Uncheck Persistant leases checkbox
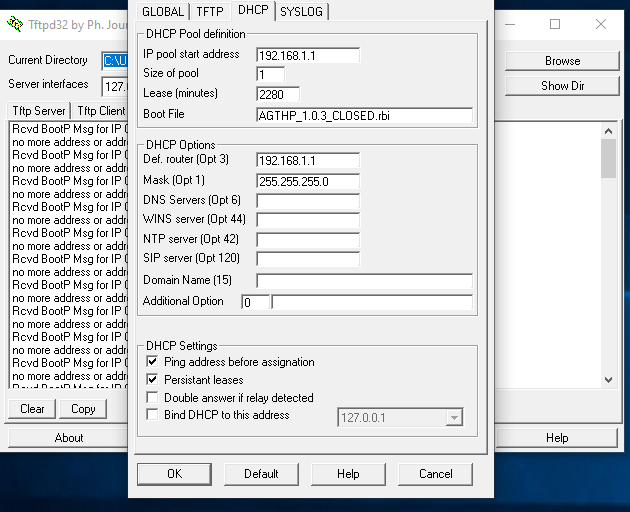The height and width of the screenshot is (512, 630). (x=152, y=379)
